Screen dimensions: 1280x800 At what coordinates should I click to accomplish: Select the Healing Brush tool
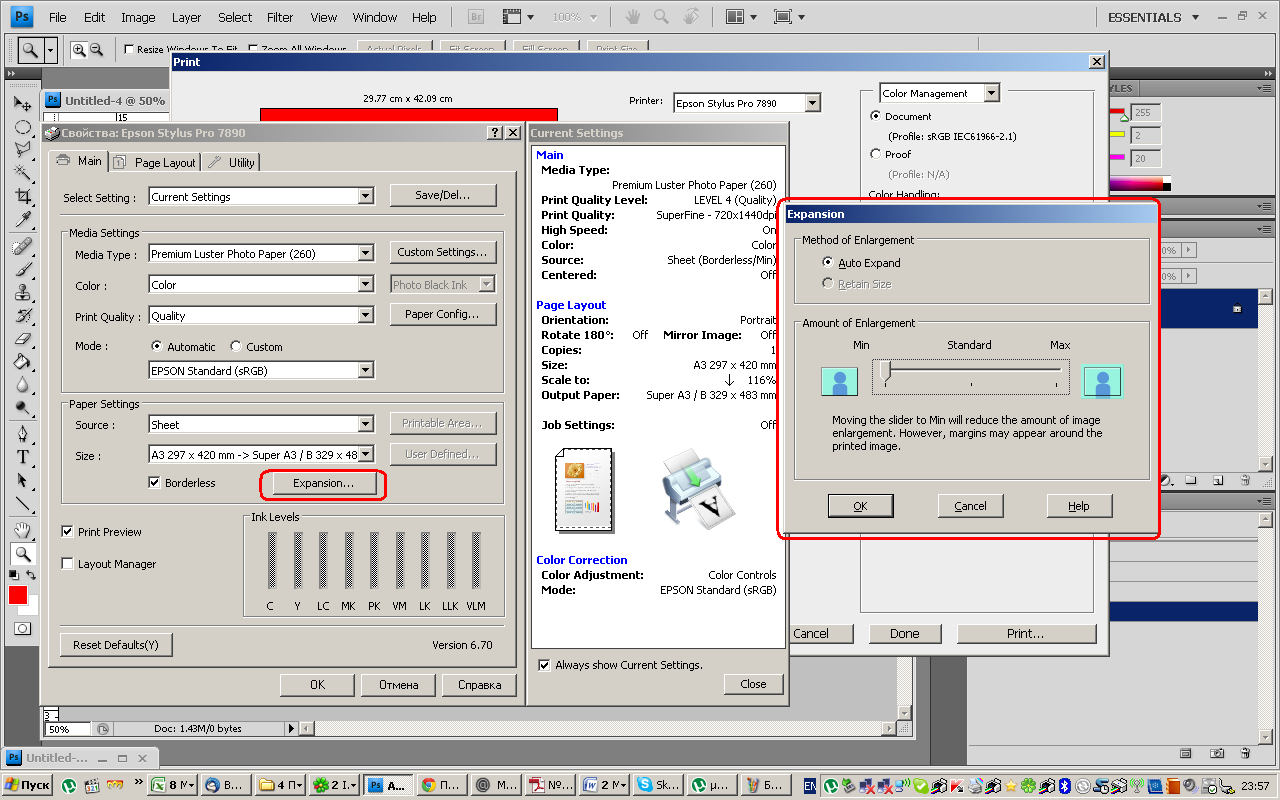tap(22, 247)
